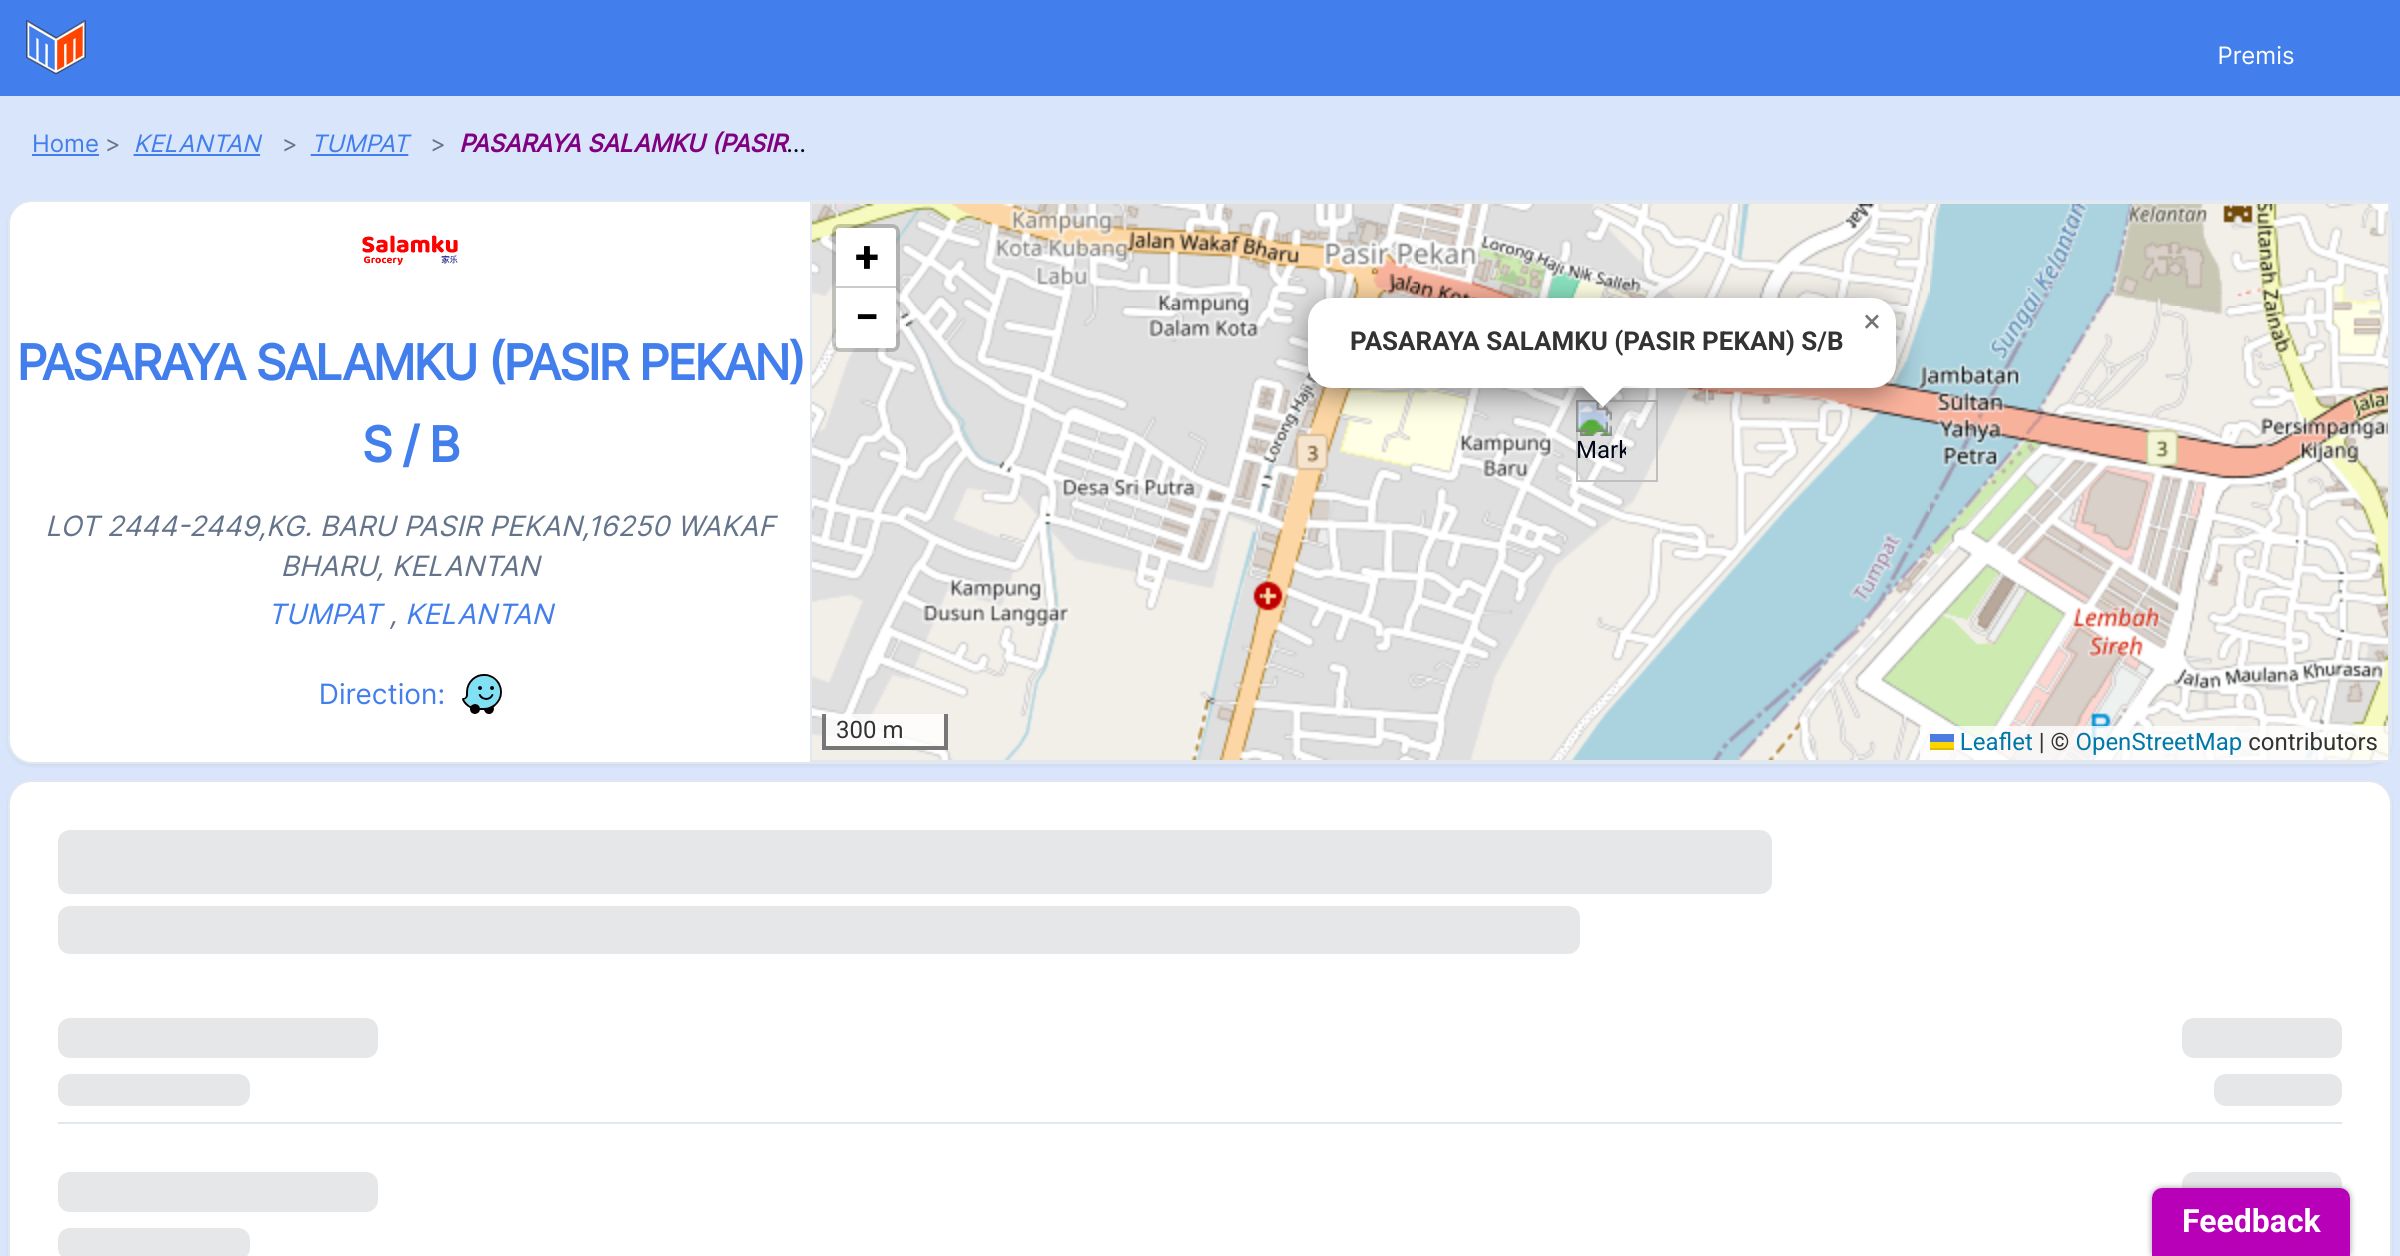Open Waze directions icon
Image resolution: width=2400 pixels, height=1256 pixels.
tap(482, 693)
